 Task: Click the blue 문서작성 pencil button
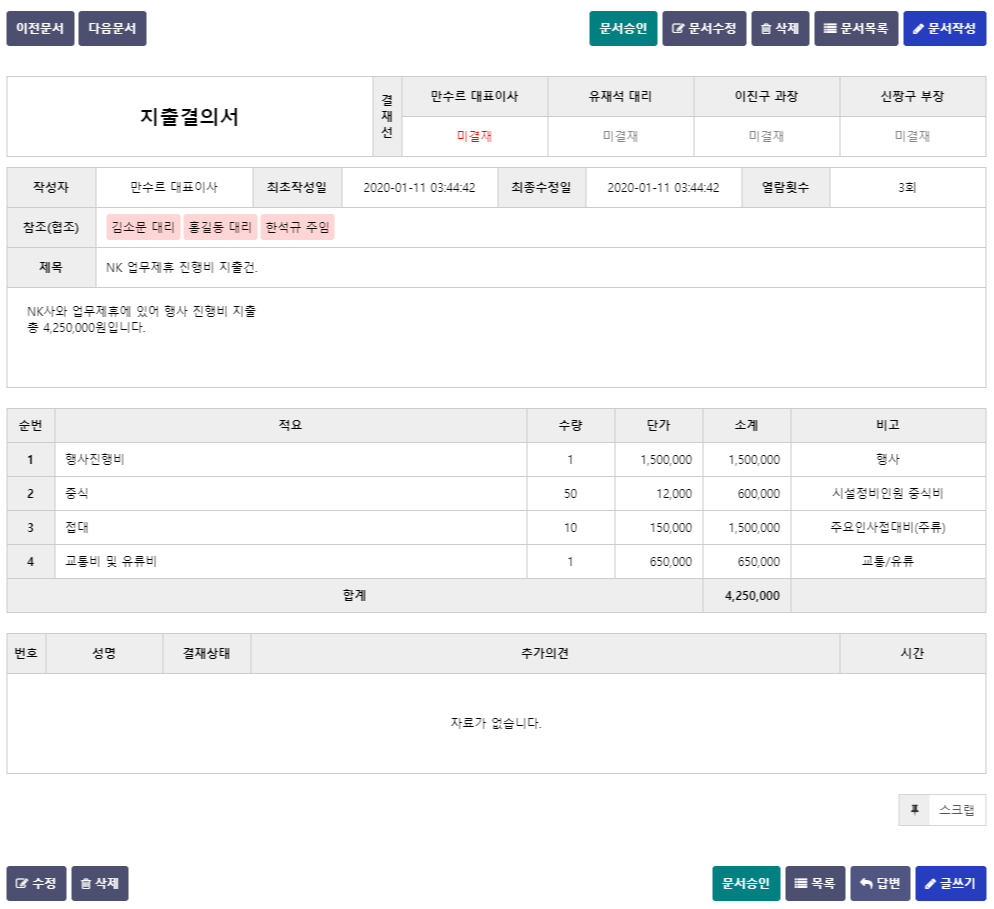[x=944, y=29]
